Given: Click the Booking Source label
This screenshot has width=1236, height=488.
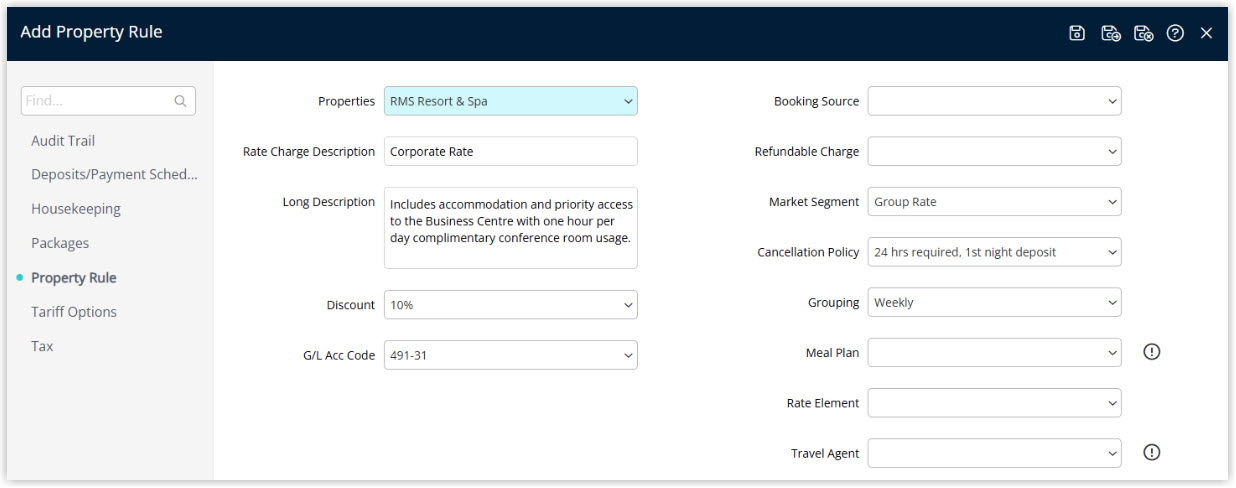Looking at the screenshot, I should (x=817, y=102).
